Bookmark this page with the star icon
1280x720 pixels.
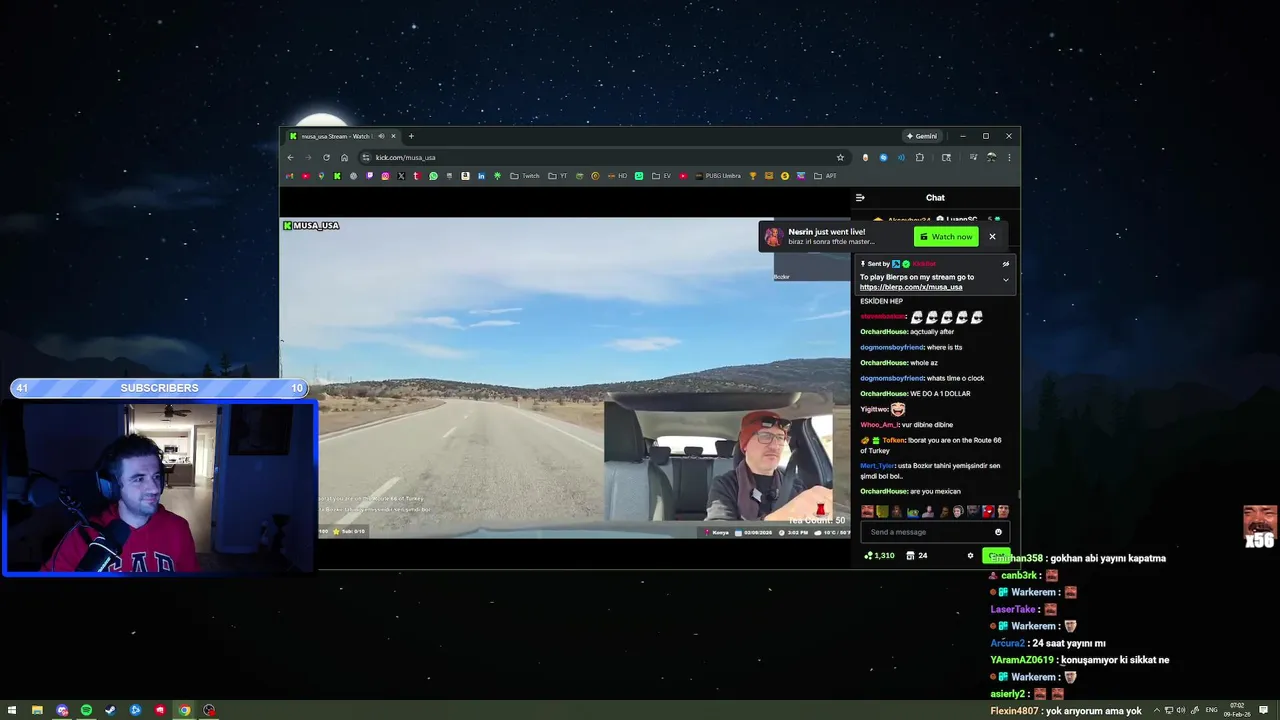coord(840,157)
